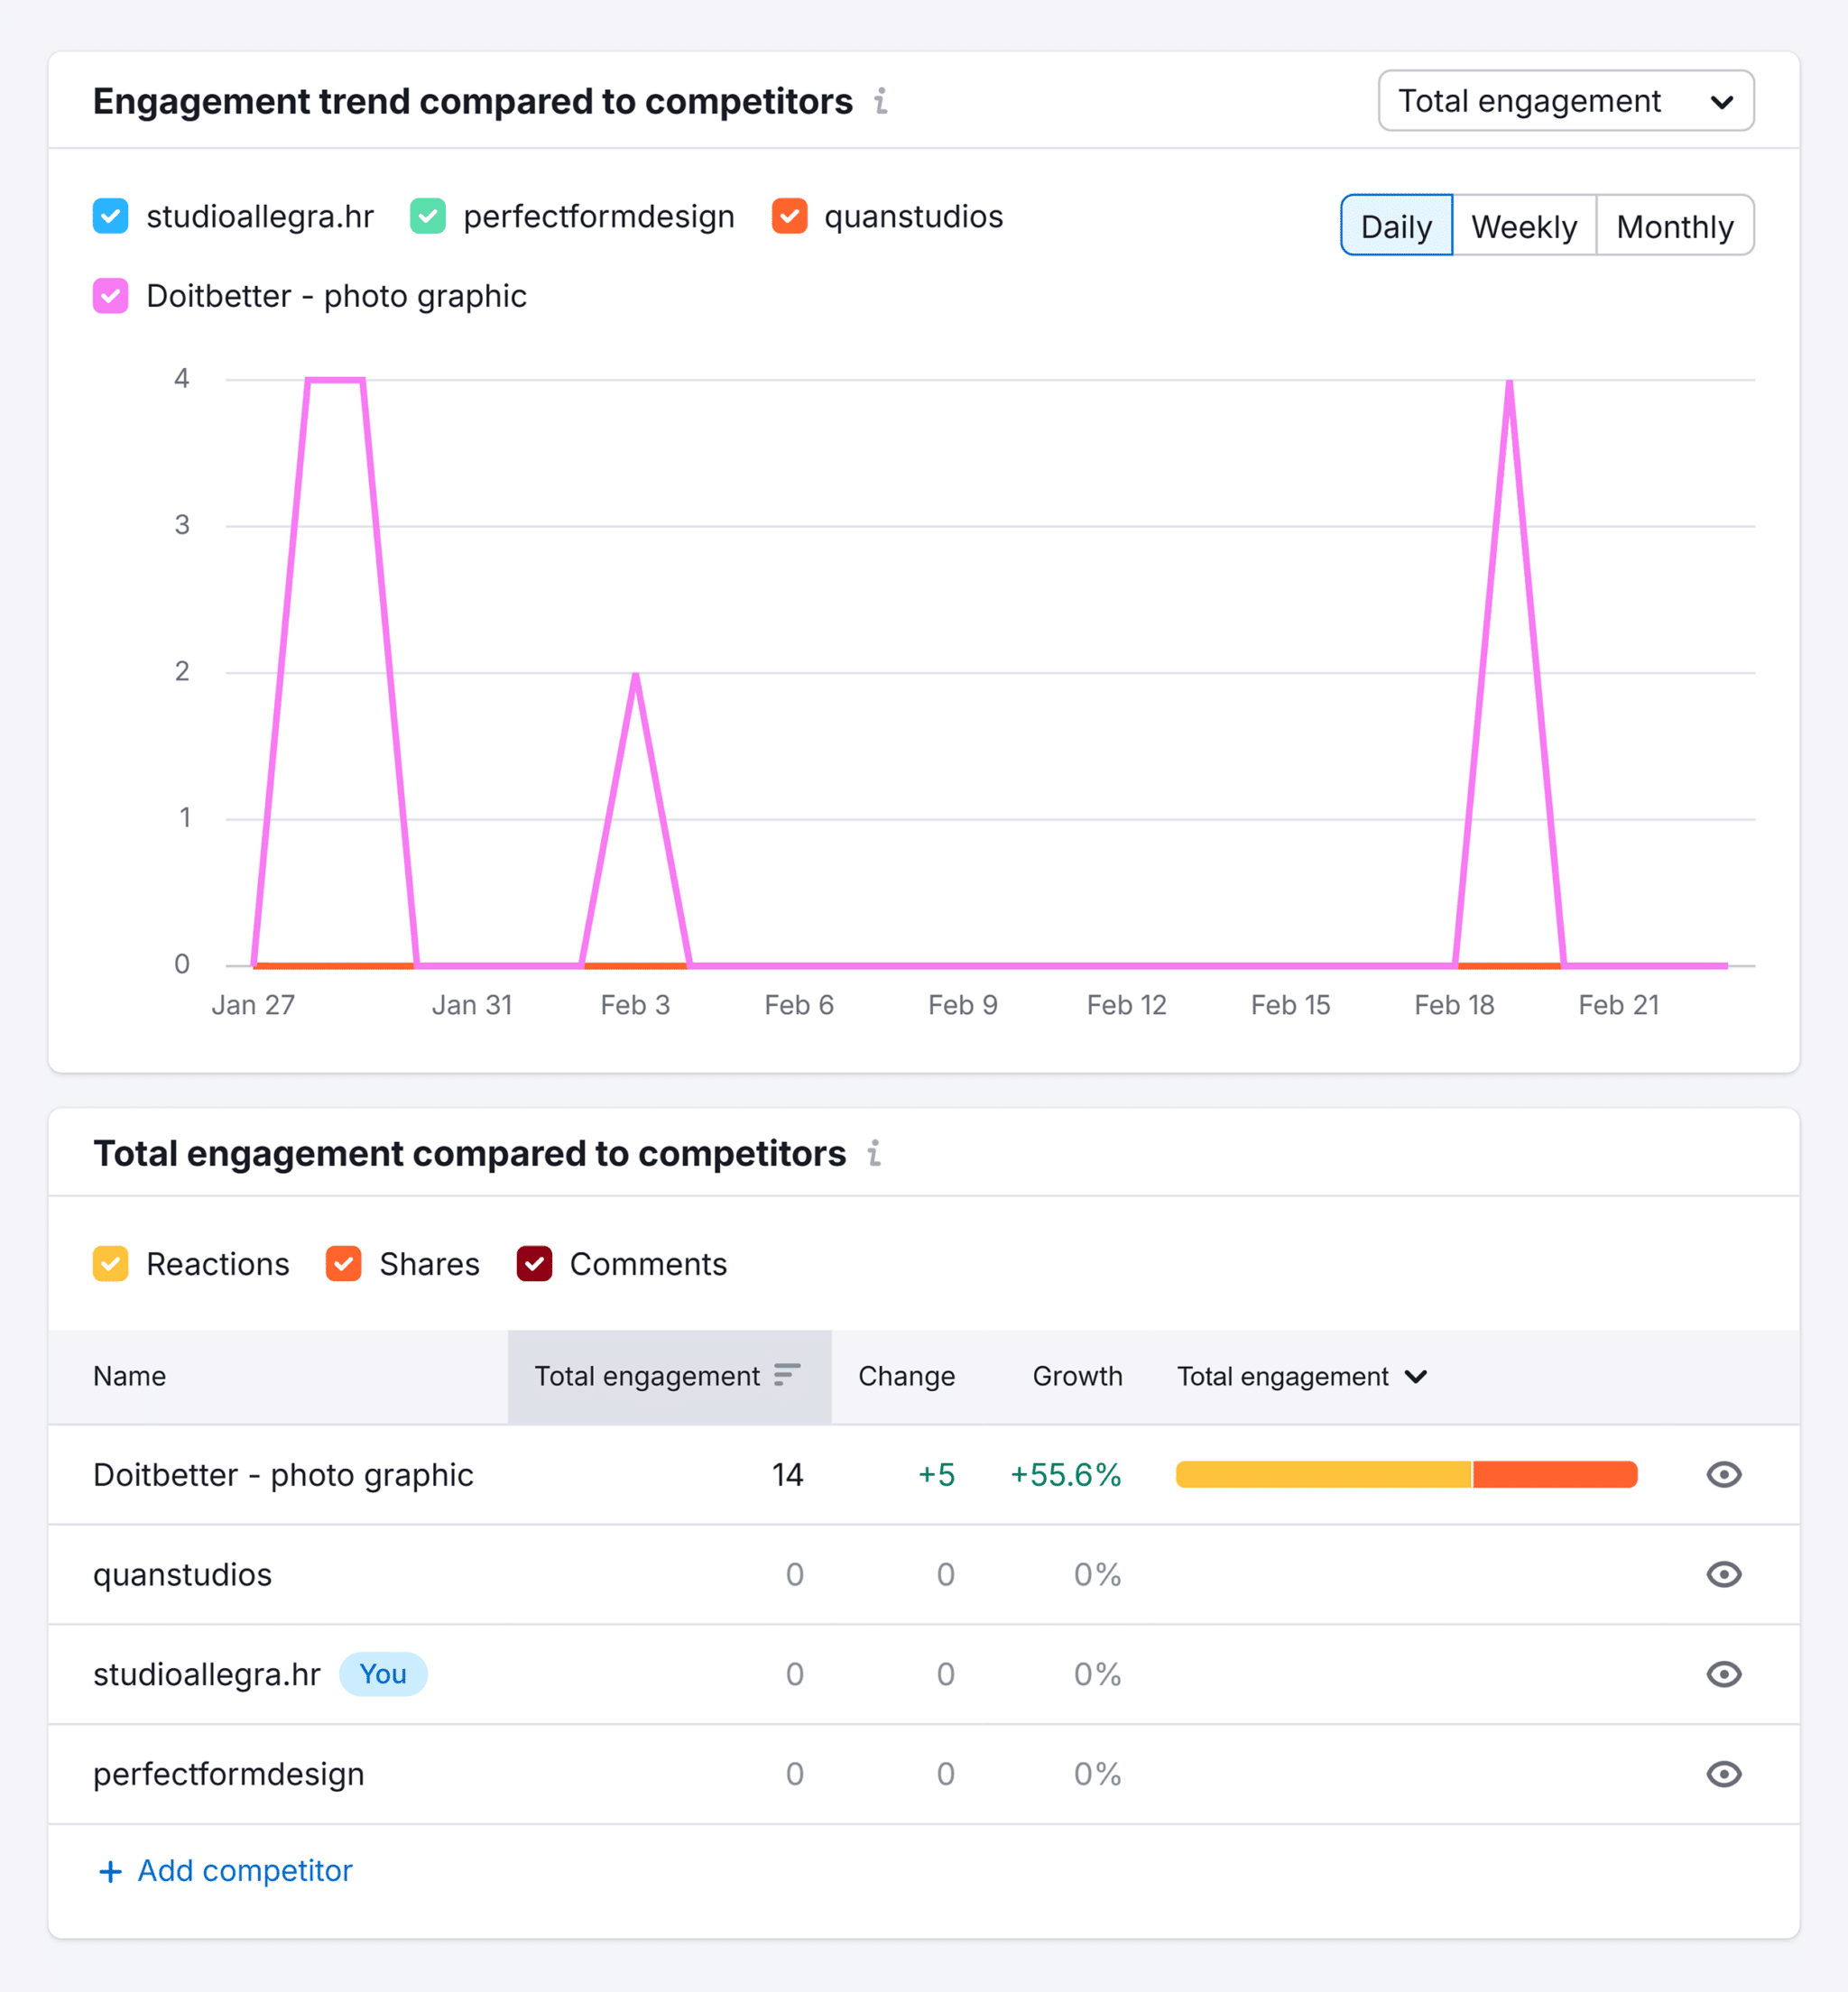This screenshot has width=1848, height=1992.
Task: Sort by Total engagement column header
Action: [x=669, y=1376]
